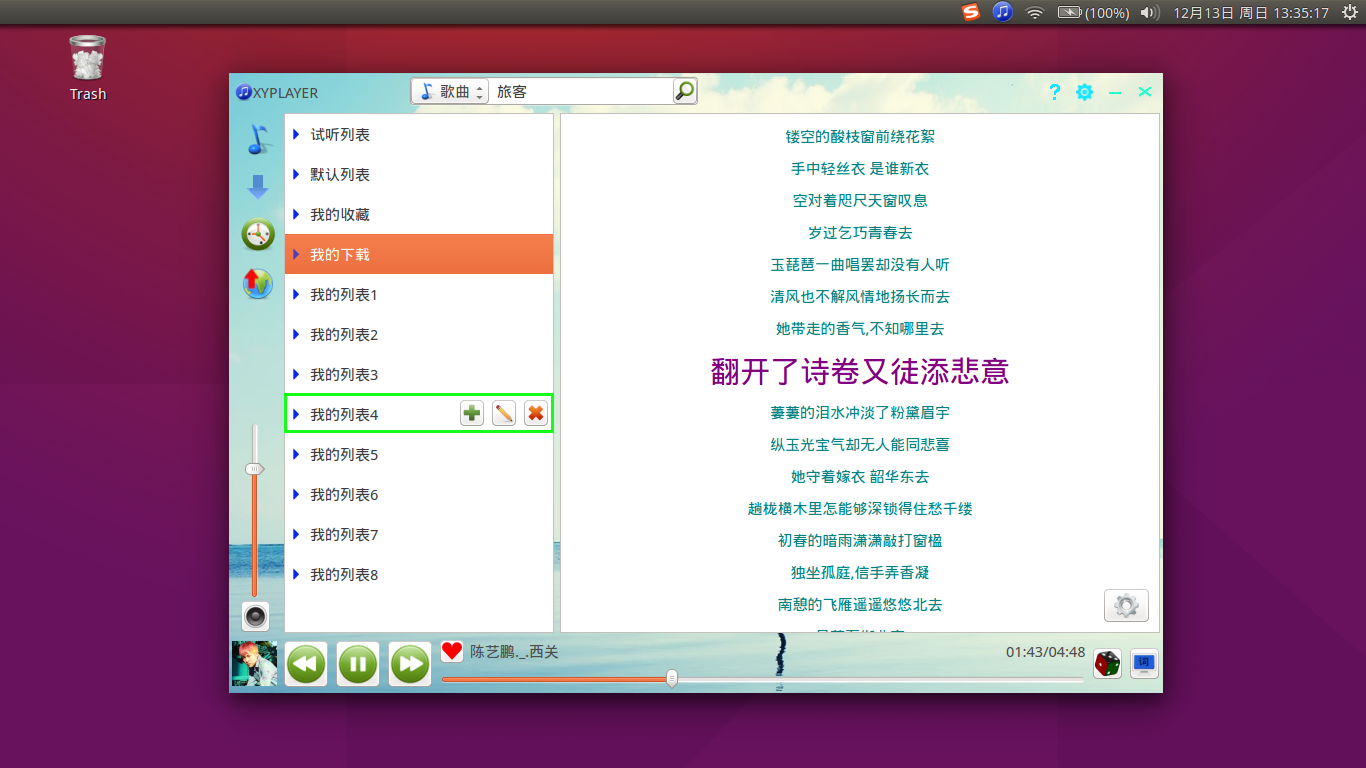Viewport: 1366px width, 768px height.
Task: Click the playback time 01:43/04:48
Action: [1045, 652]
